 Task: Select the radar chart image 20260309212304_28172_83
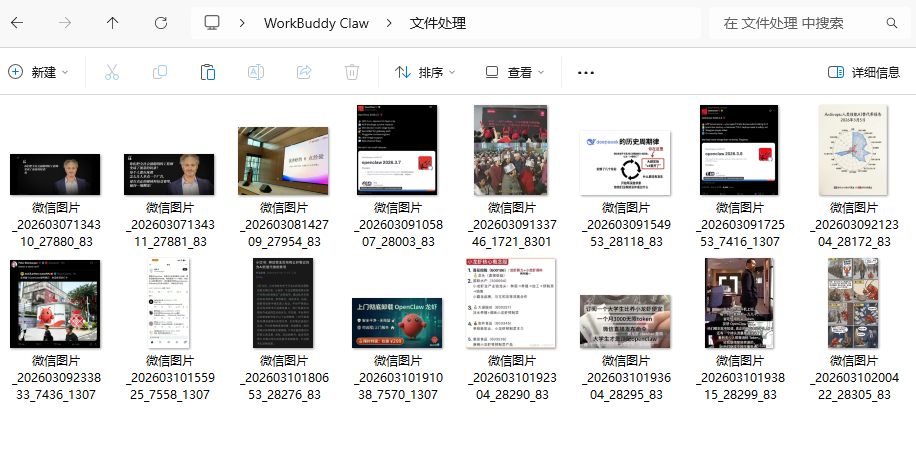pos(853,149)
